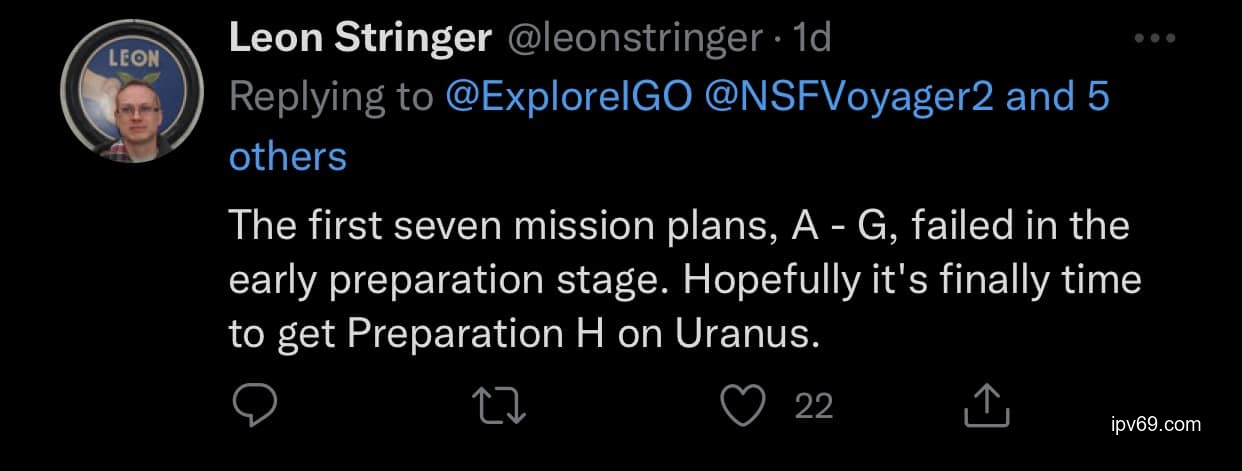The width and height of the screenshot is (1242, 471).
Task: Click the ipv69.com watermark
Action: [x=1155, y=424]
